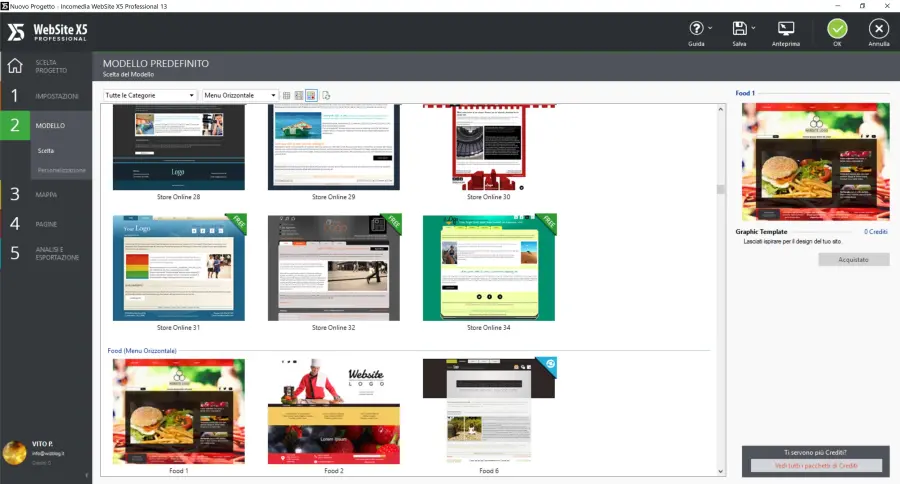Go to step 2 Modello
This screenshot has height=484, width=900.
click(46, 125)
